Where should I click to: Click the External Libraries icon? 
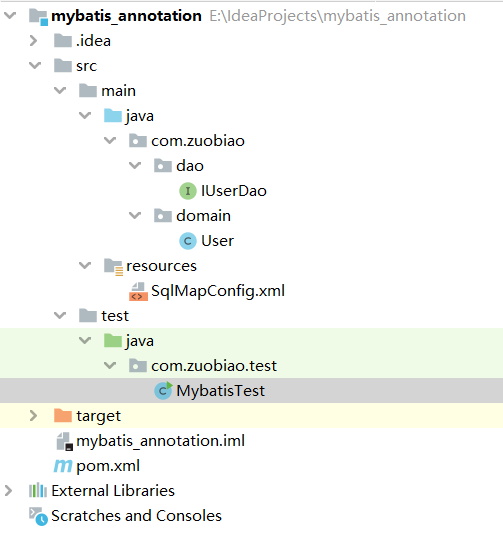38,490
